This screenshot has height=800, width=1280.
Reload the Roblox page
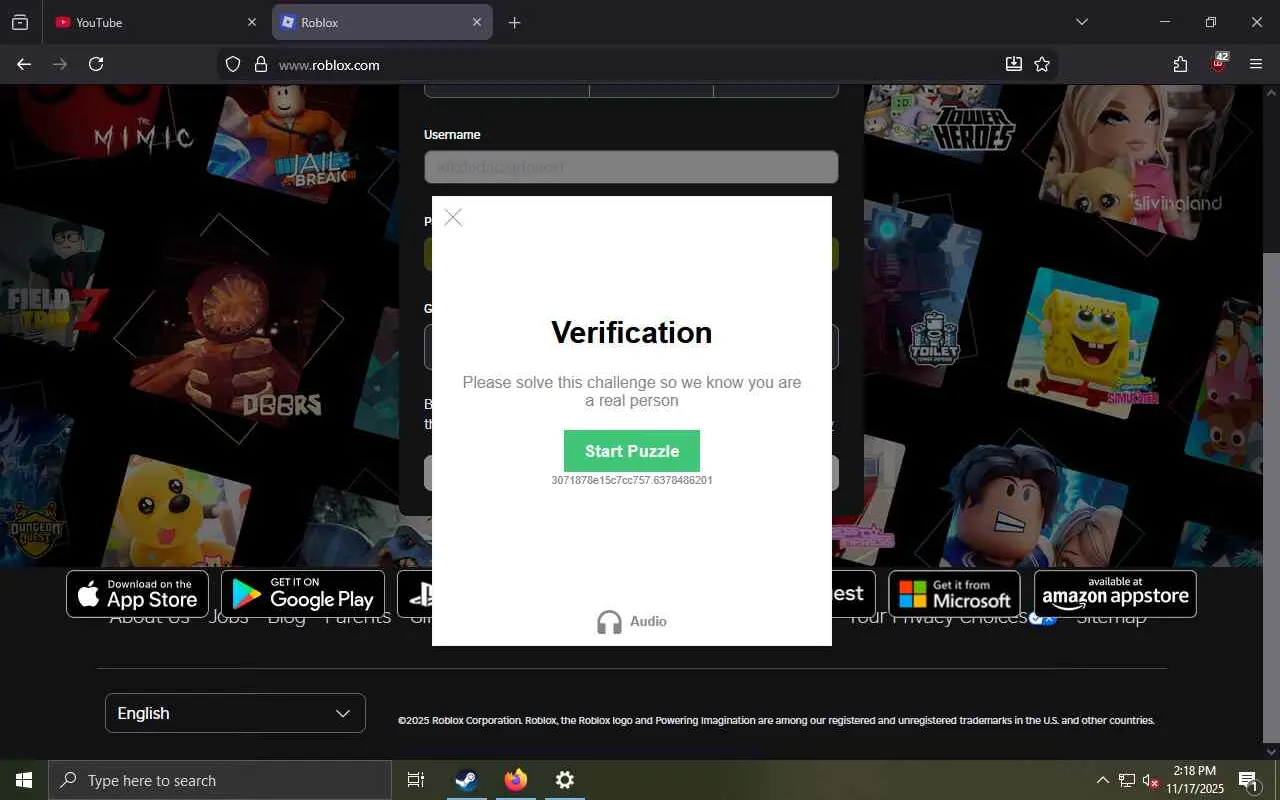pyautogui.click(x=96, y=64)
